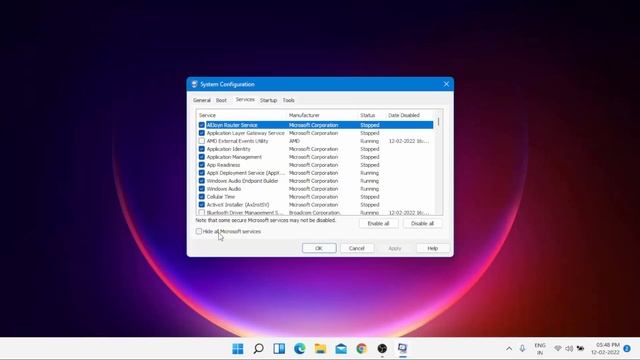Launch Microsoft Edge from the taskbar

coord(300,349)
